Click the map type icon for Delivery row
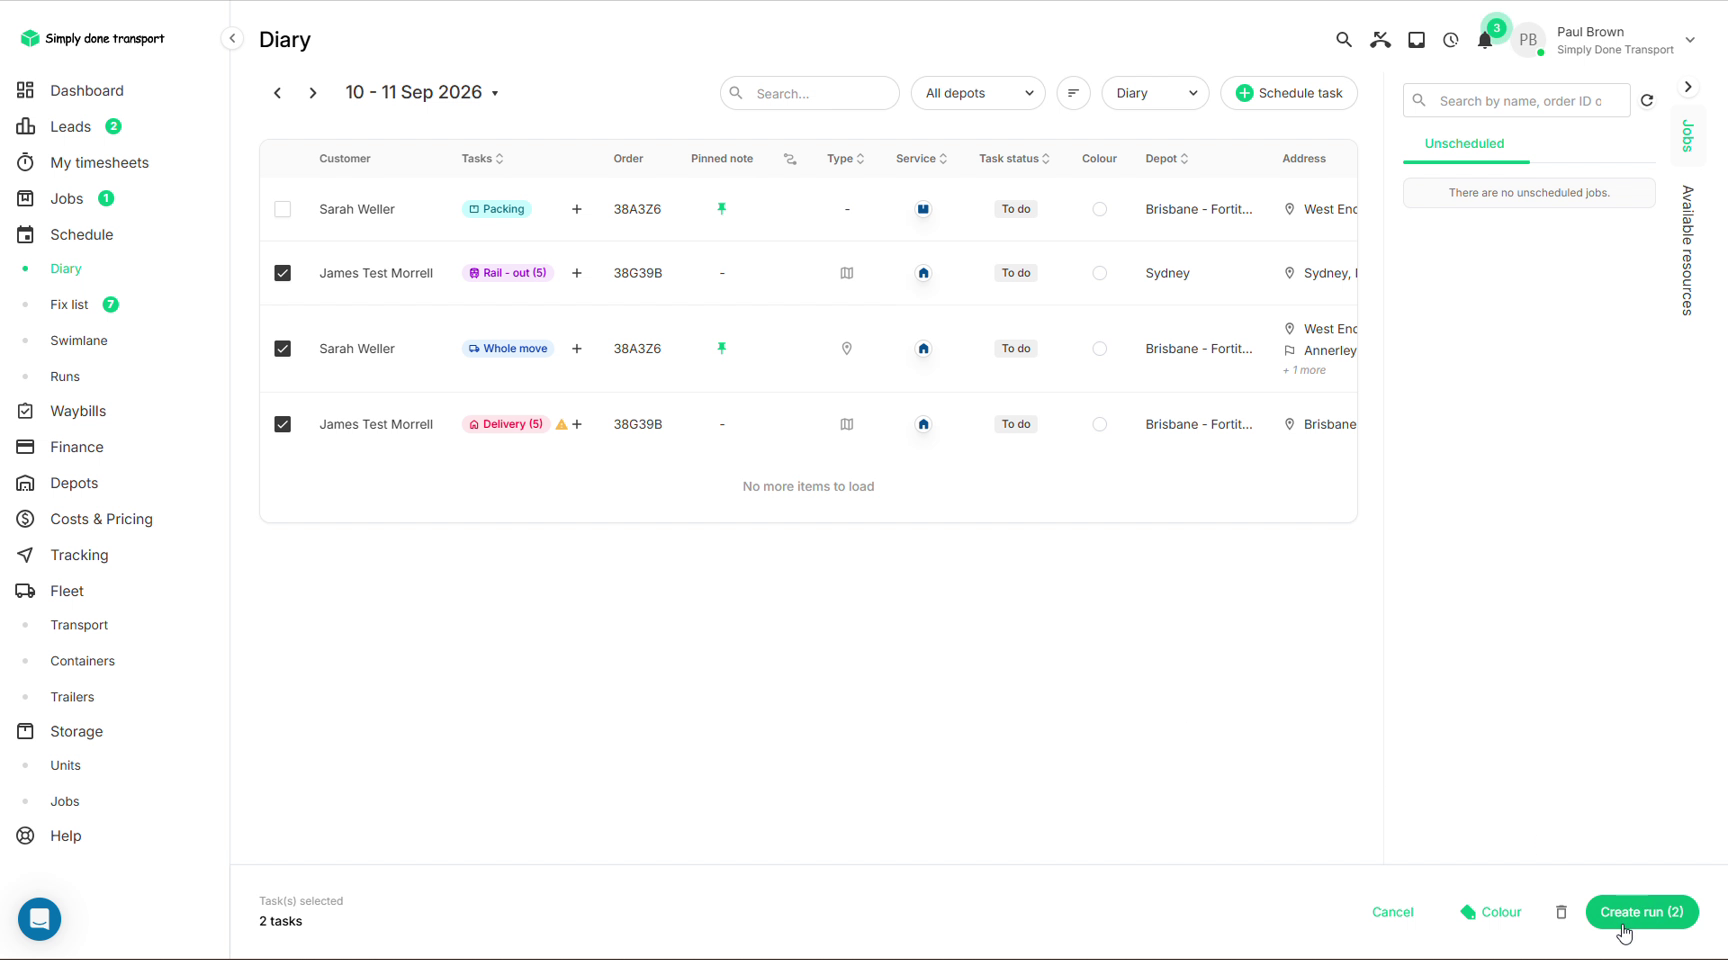 click(847, 424)
